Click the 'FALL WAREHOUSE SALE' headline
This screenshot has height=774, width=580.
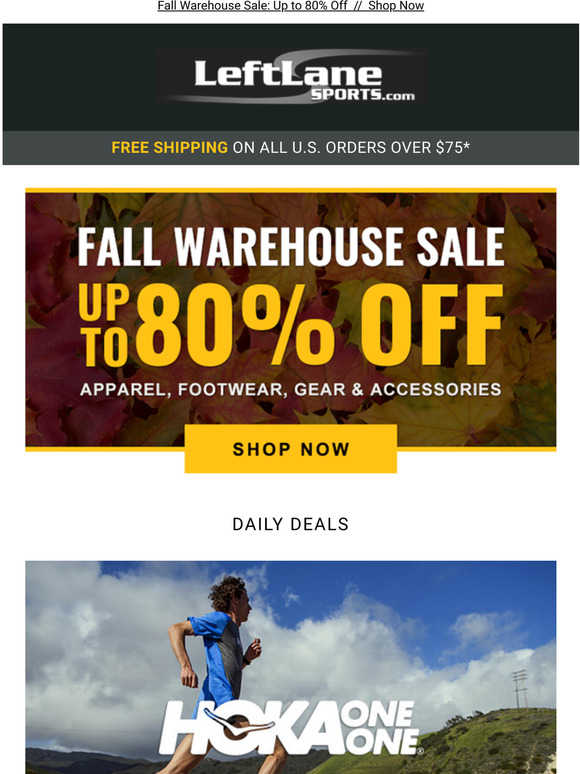coord(291,247)
